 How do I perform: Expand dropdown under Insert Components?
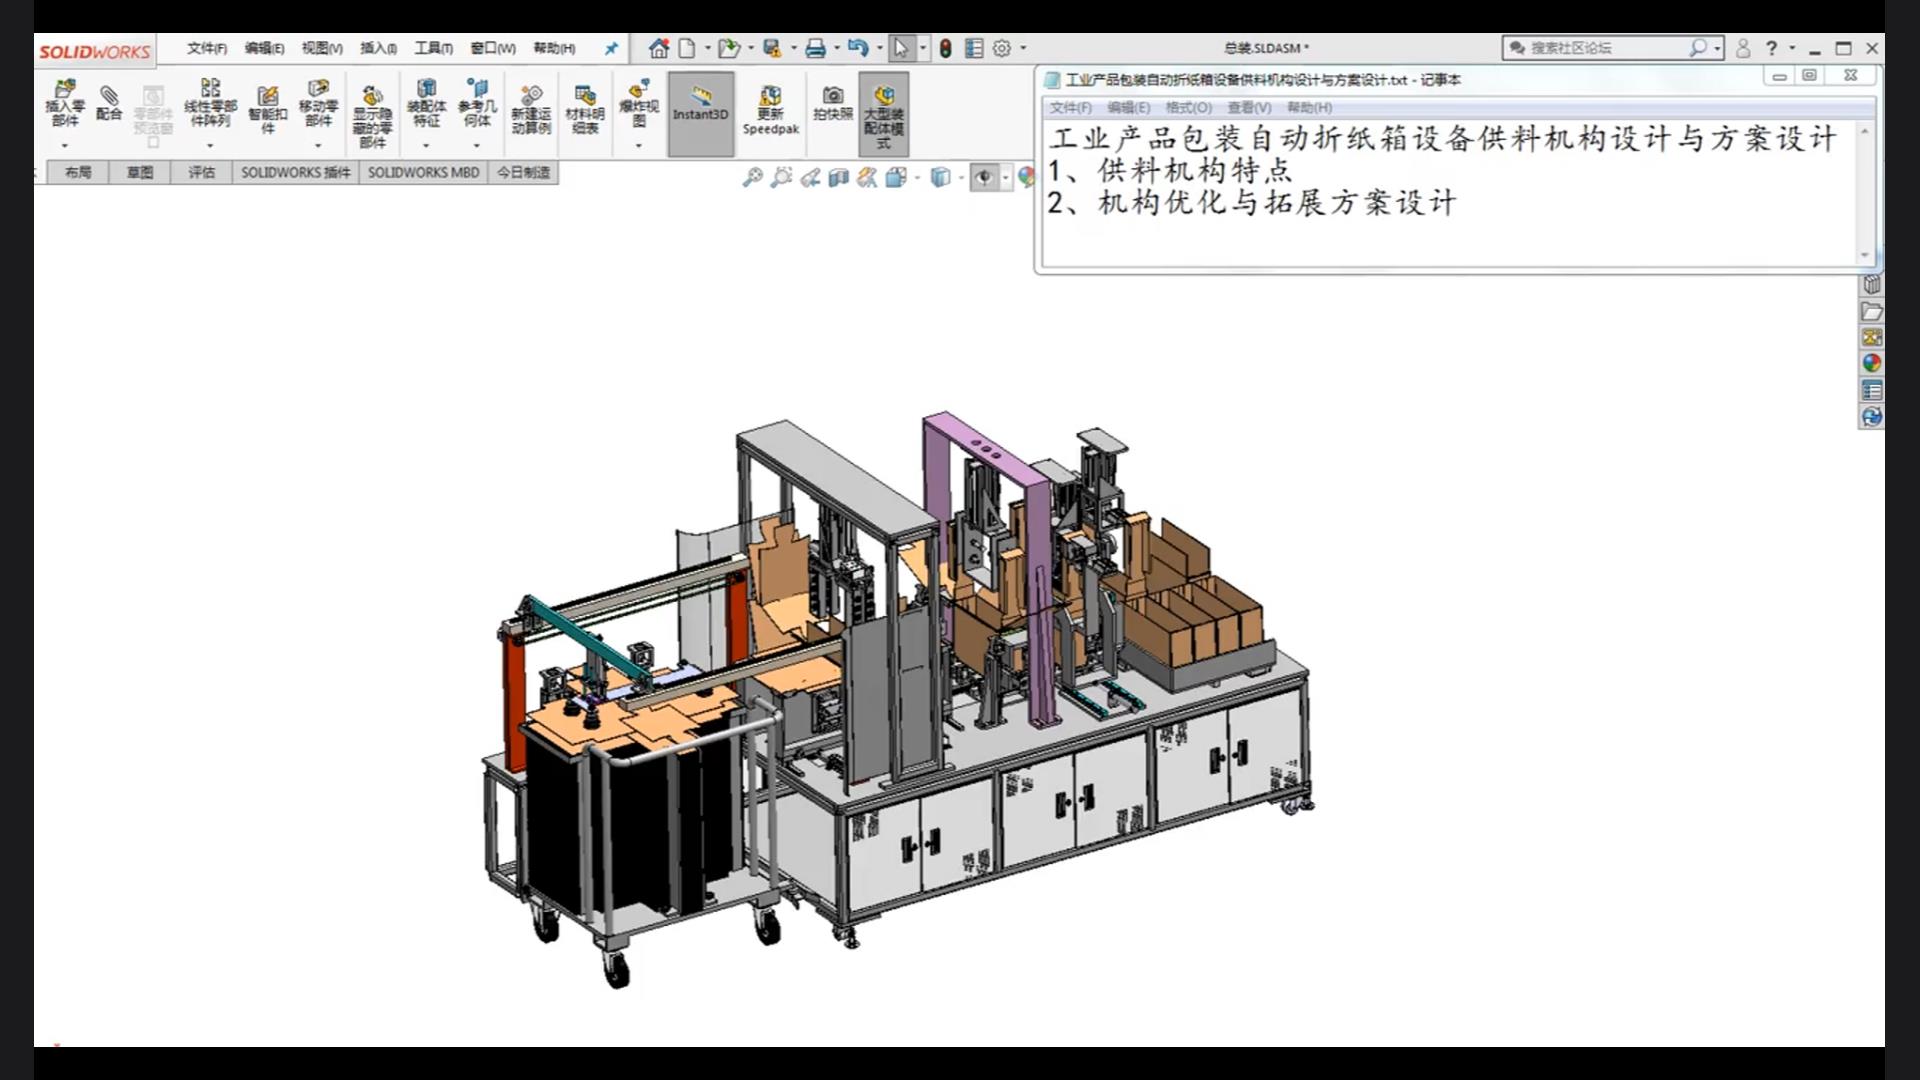65,146
